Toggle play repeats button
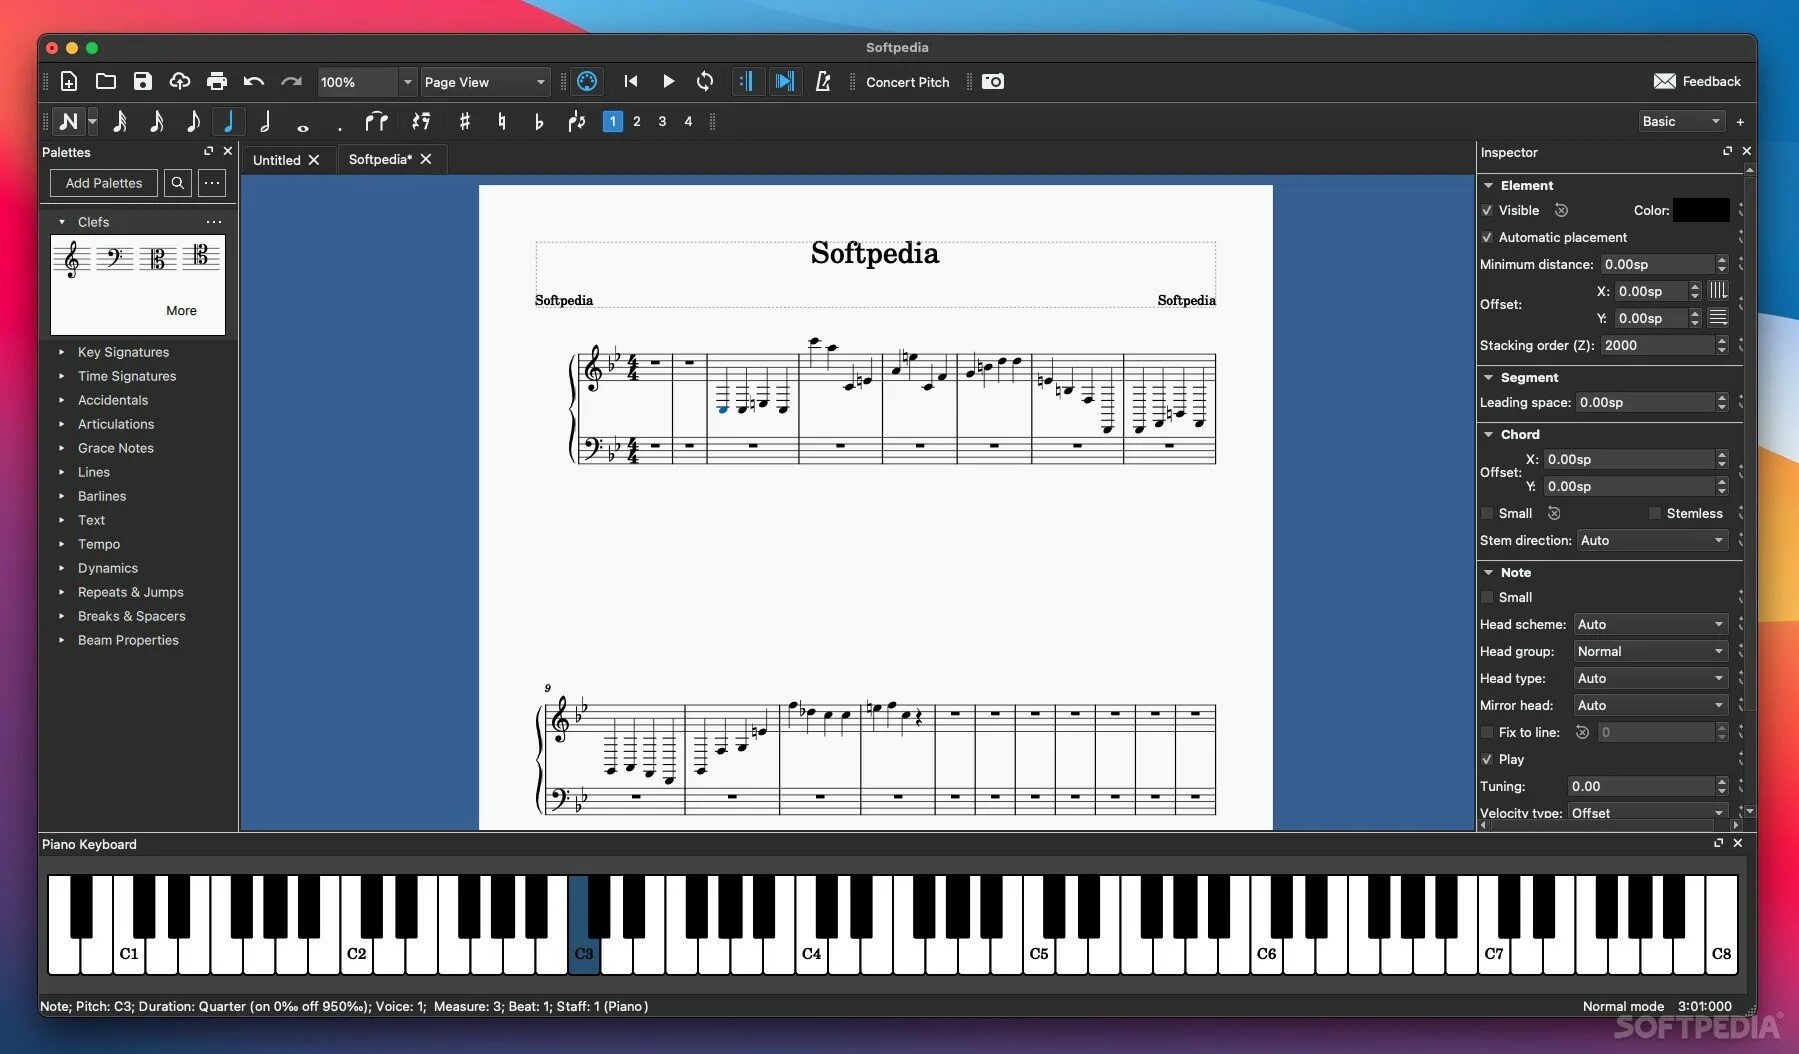The height and width of the screenshot is (1054, 1799). point(746,82)
